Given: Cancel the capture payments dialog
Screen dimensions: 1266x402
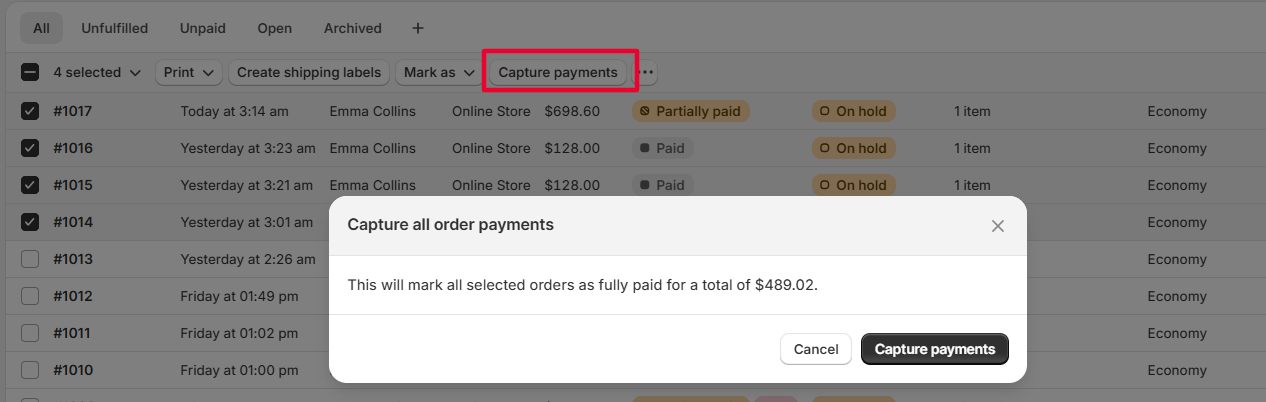Looking at the screenshot, I should [815, 349].
